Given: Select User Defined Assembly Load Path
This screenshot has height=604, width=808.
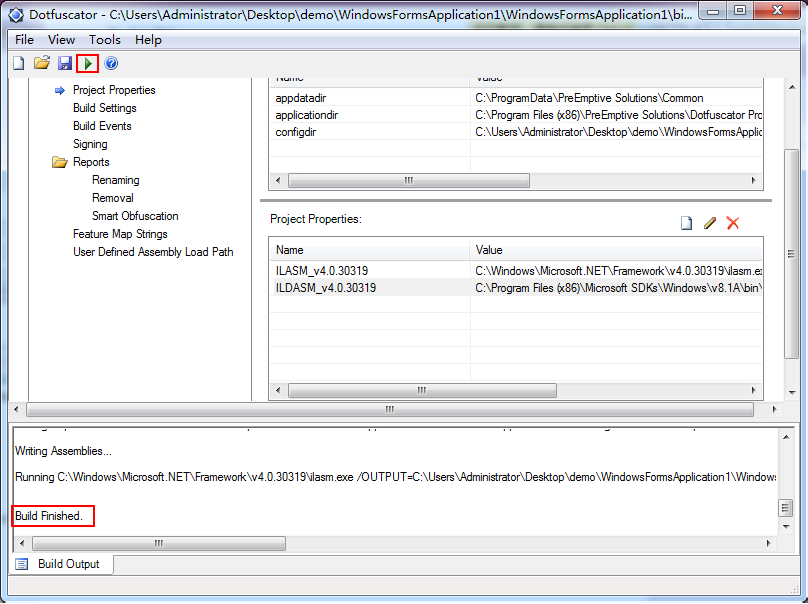Looking at the screenshot, I should coord(153,253).
